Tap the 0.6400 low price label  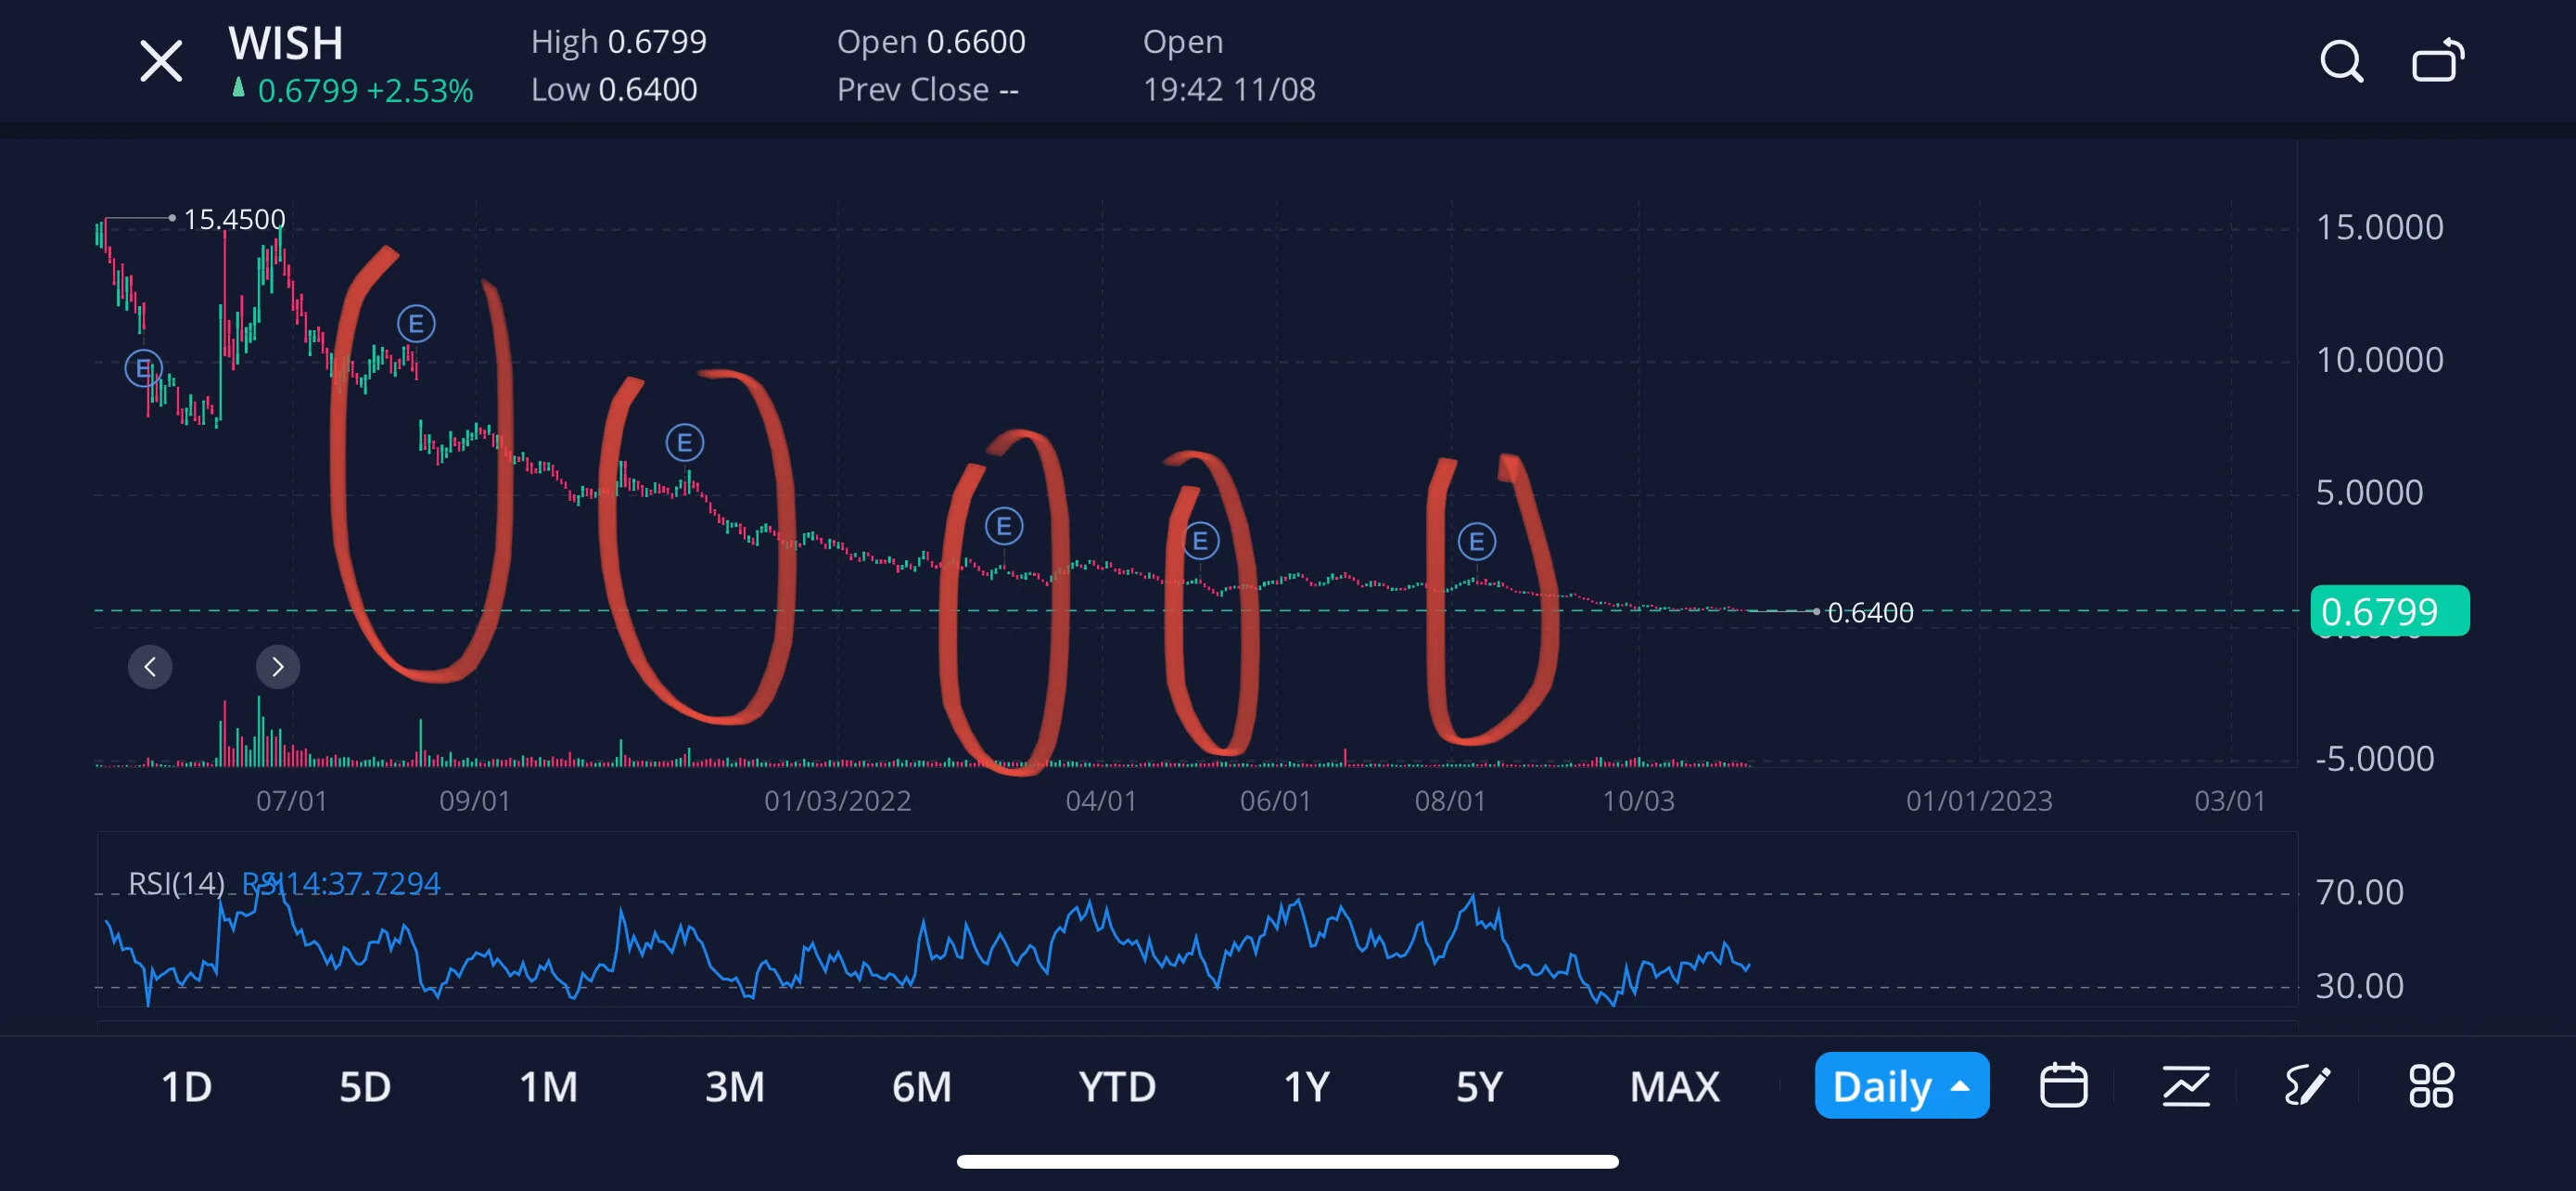click(x=1870, y=612)
